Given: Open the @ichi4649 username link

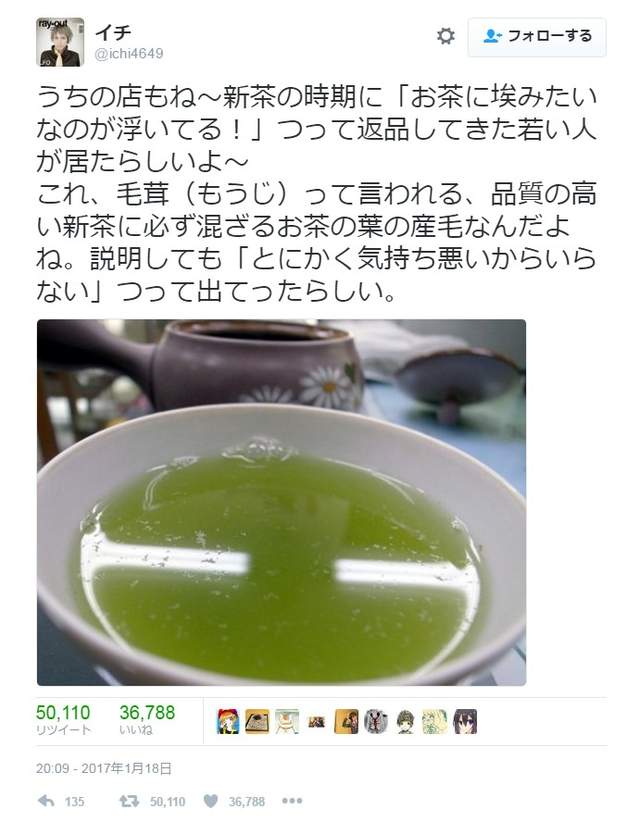Looking at the screenshot, I should coord(129,54).
